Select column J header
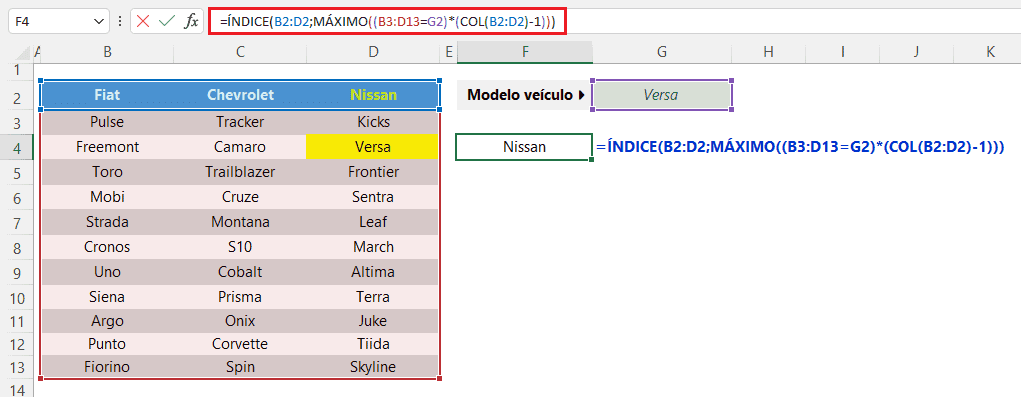 tap(916, 52)
